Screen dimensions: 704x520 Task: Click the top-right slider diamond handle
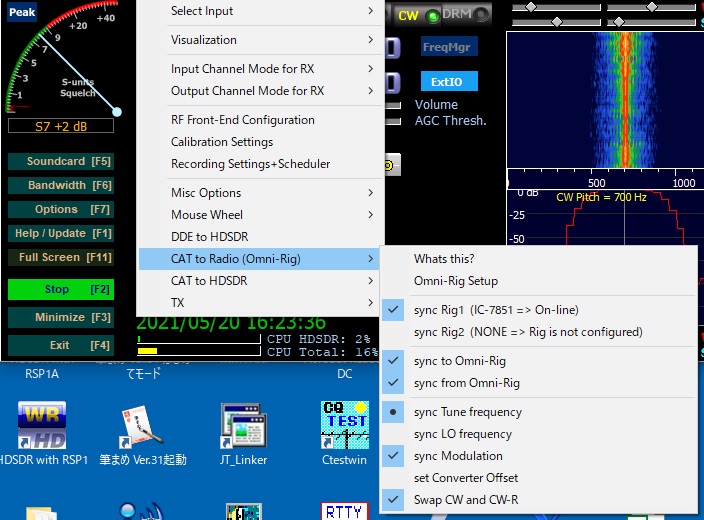pyautogui.click(x=651, y=6)
